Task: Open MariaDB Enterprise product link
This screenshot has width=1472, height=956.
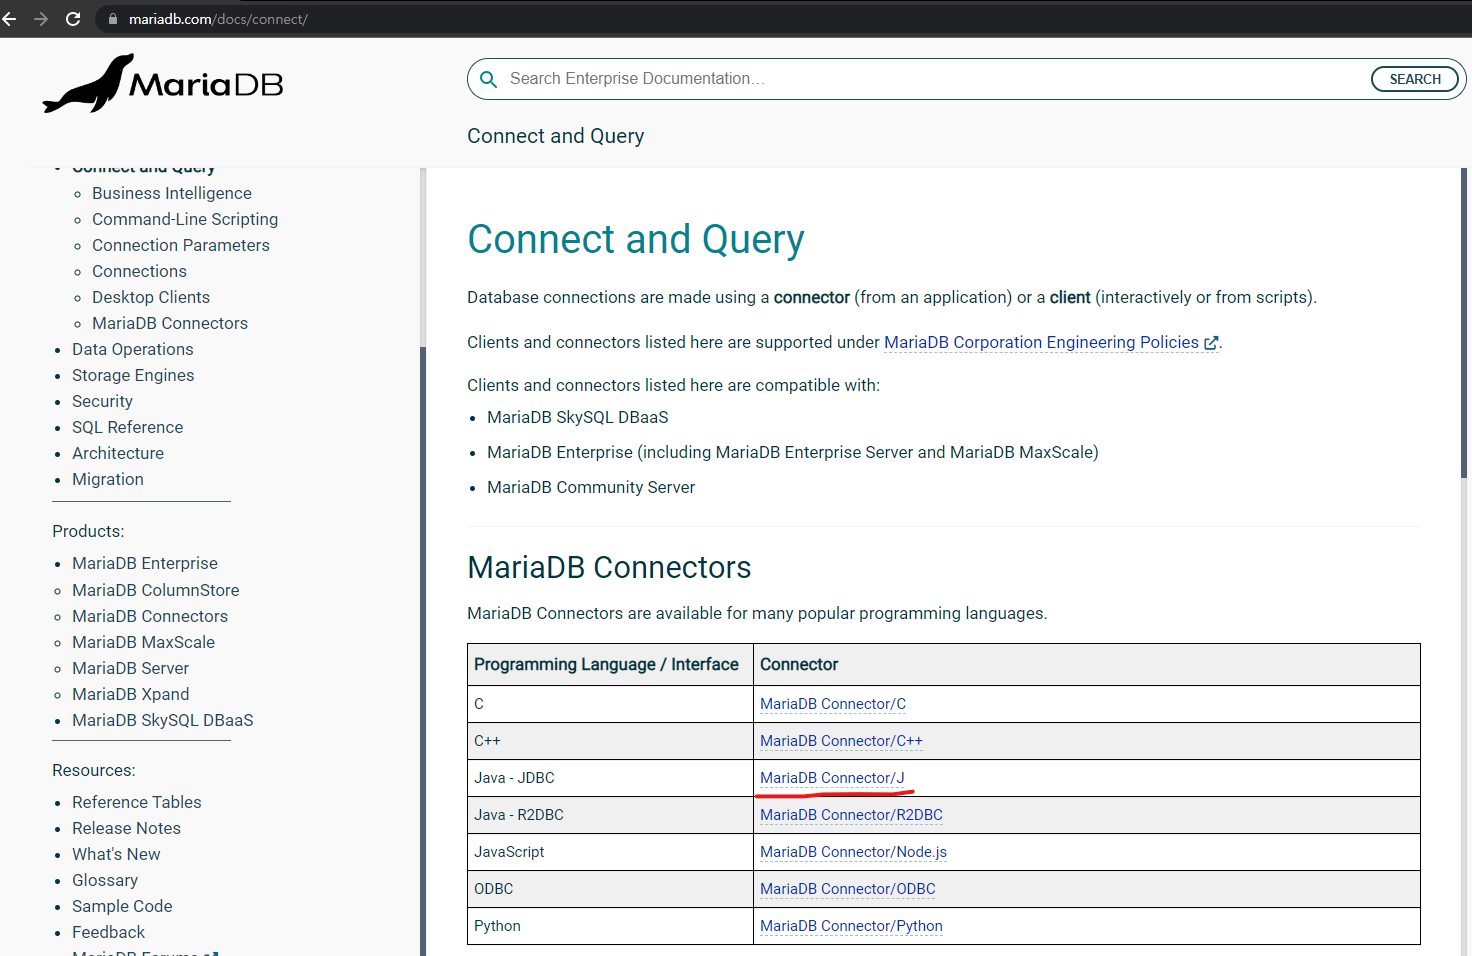Action: pos(145,563)
